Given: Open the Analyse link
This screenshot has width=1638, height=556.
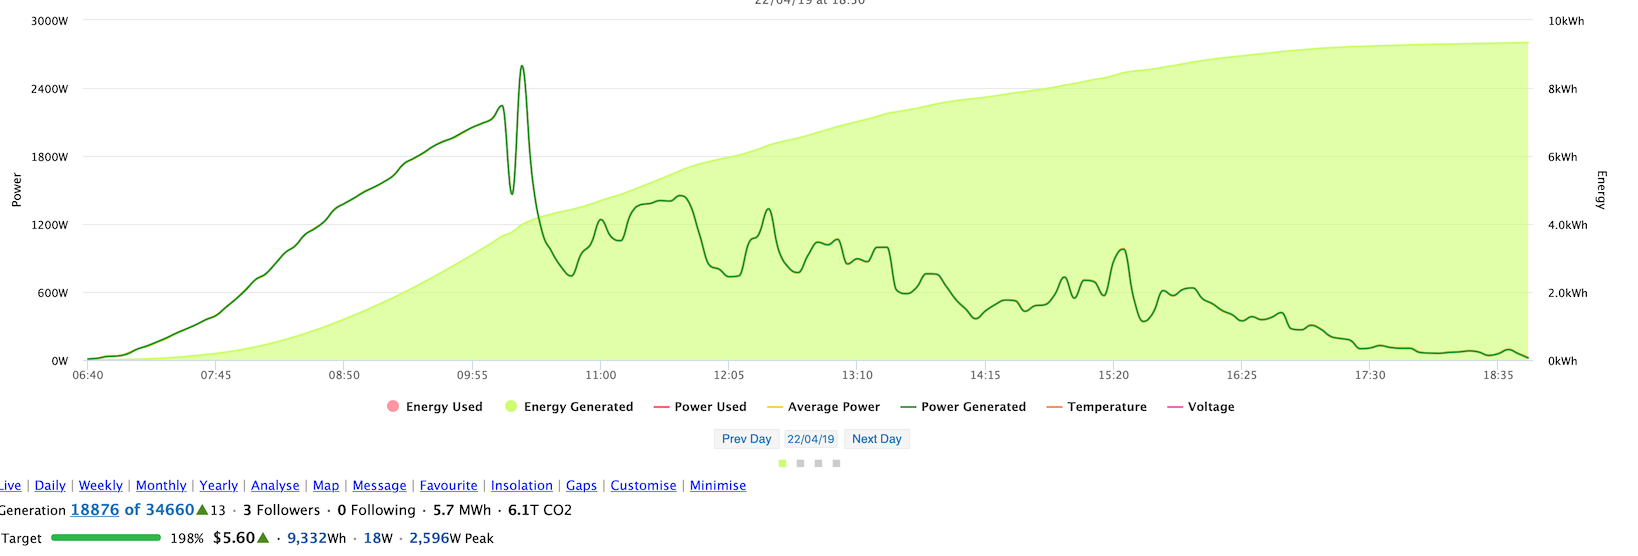Looking at the screenshot, I should click(275, 486).
